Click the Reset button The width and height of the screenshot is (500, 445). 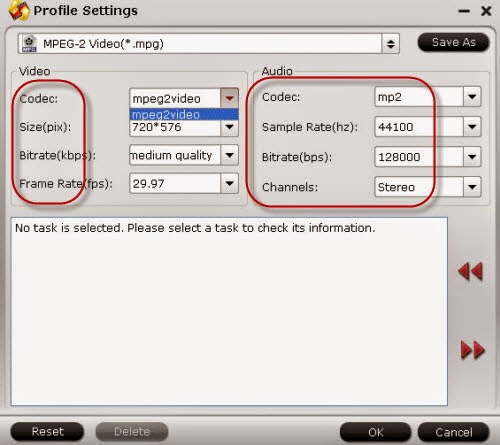(47, 432)
